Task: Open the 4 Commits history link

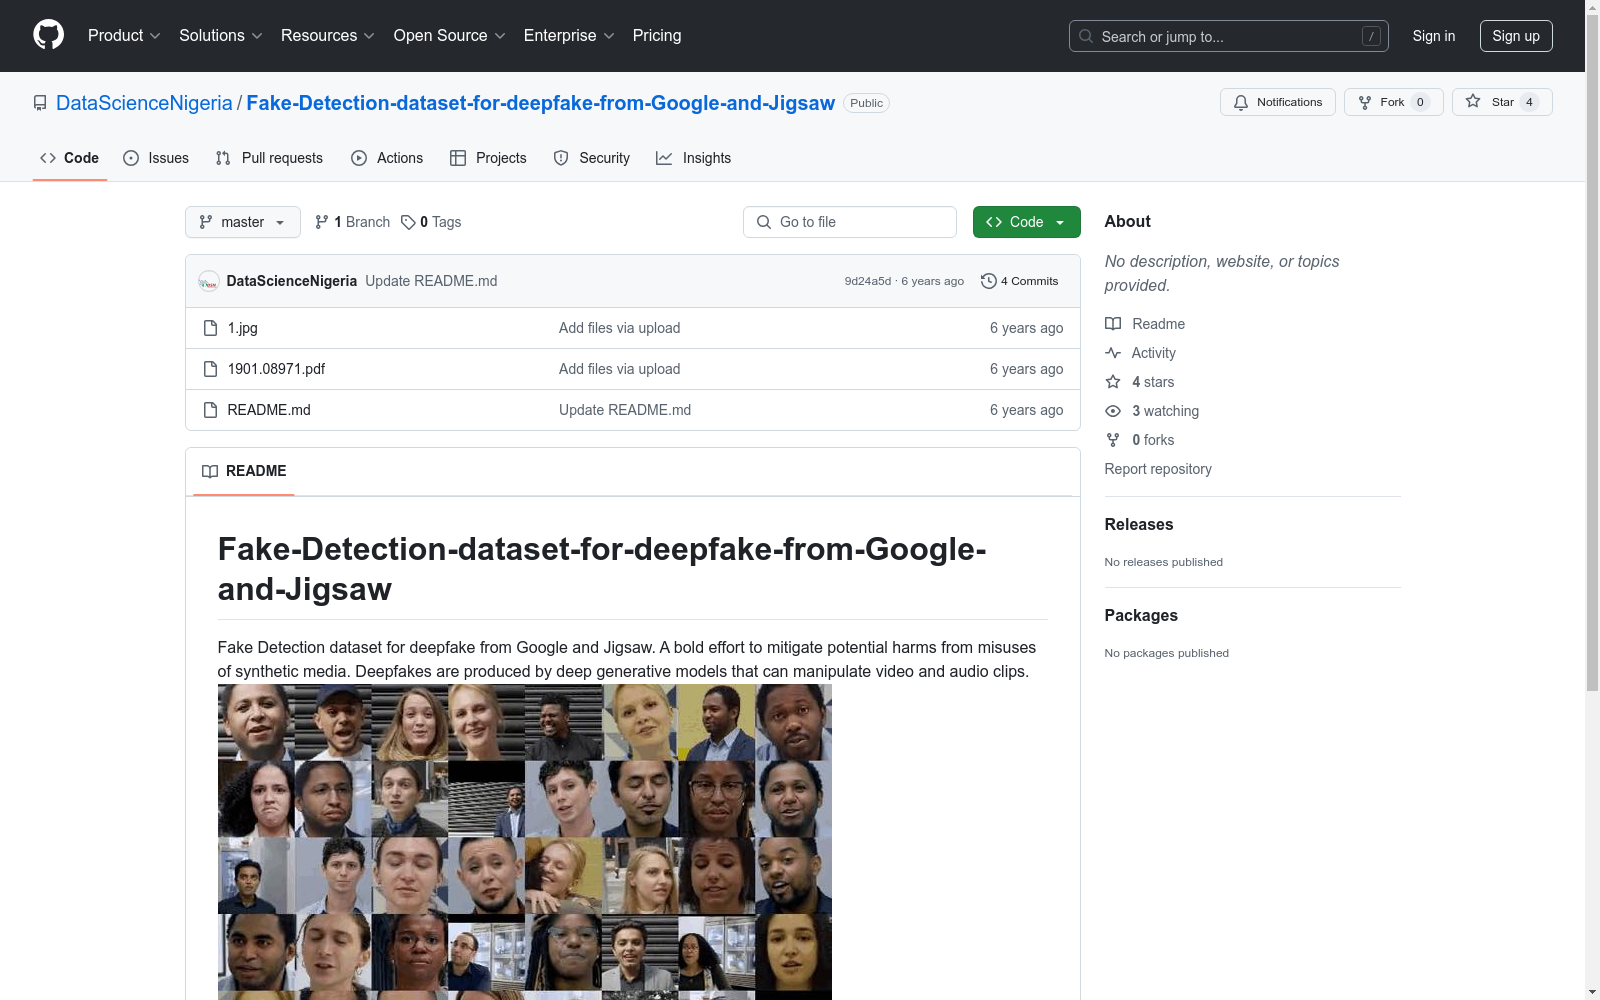Action: click(x=1020, y=281)
